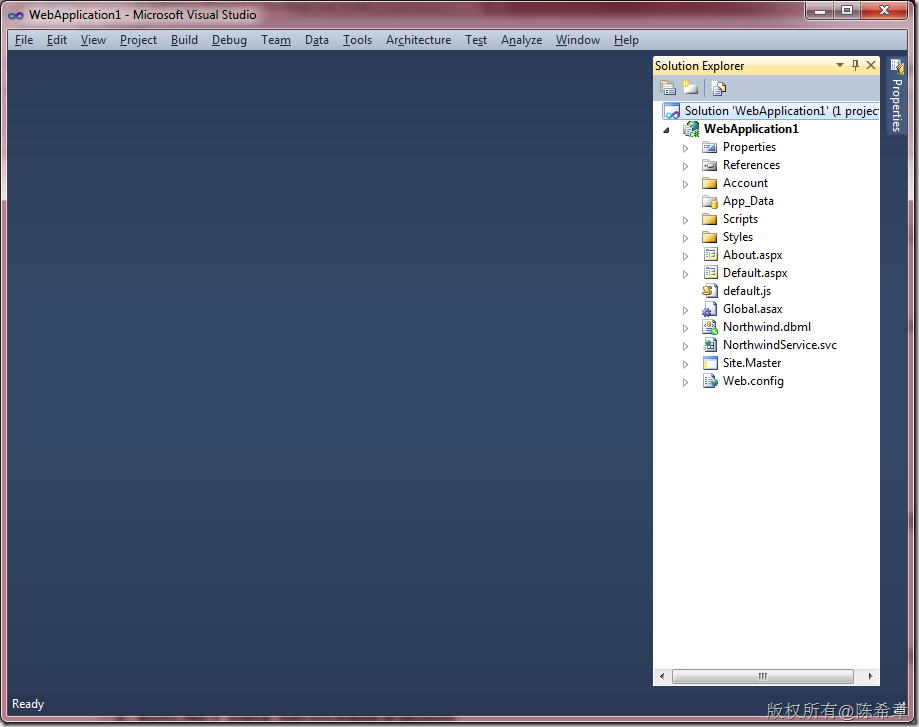Click the Scripts folder icon
The width and height of the screenshot is (919, 727).
tap(710, 219)
